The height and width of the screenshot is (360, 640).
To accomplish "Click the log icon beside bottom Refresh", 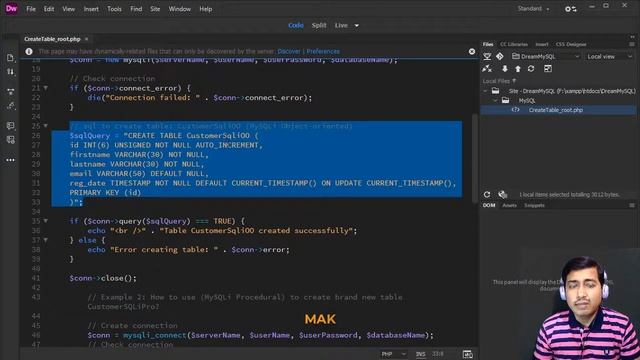I will [x=502, y=195].
